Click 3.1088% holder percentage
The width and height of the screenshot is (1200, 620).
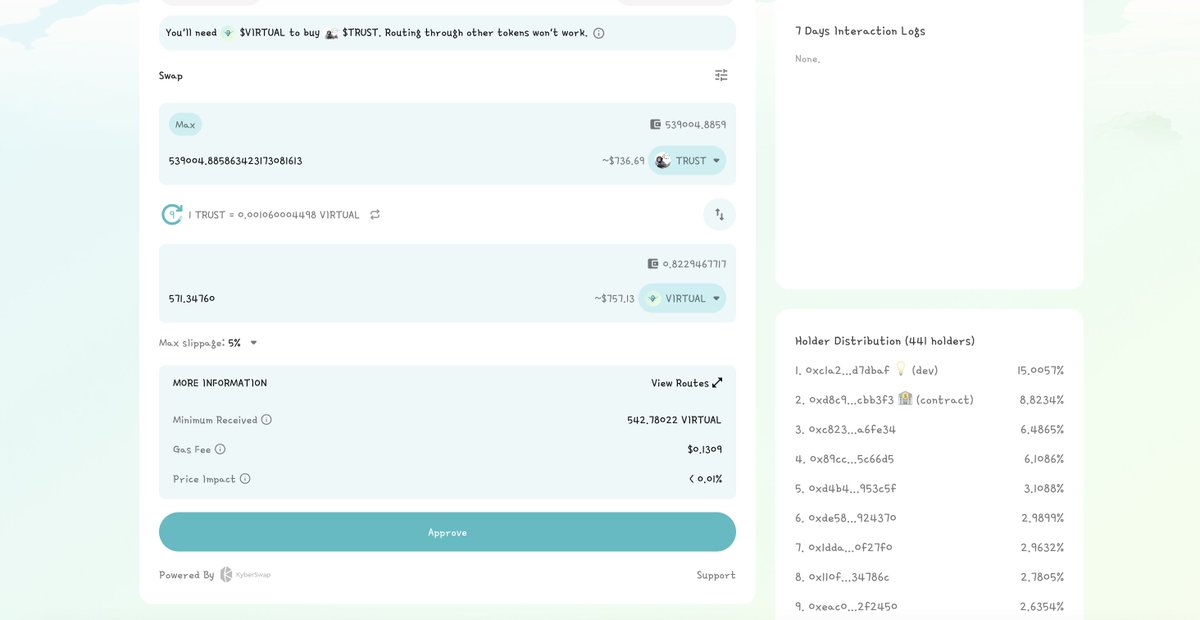(x=1044, y=489)
